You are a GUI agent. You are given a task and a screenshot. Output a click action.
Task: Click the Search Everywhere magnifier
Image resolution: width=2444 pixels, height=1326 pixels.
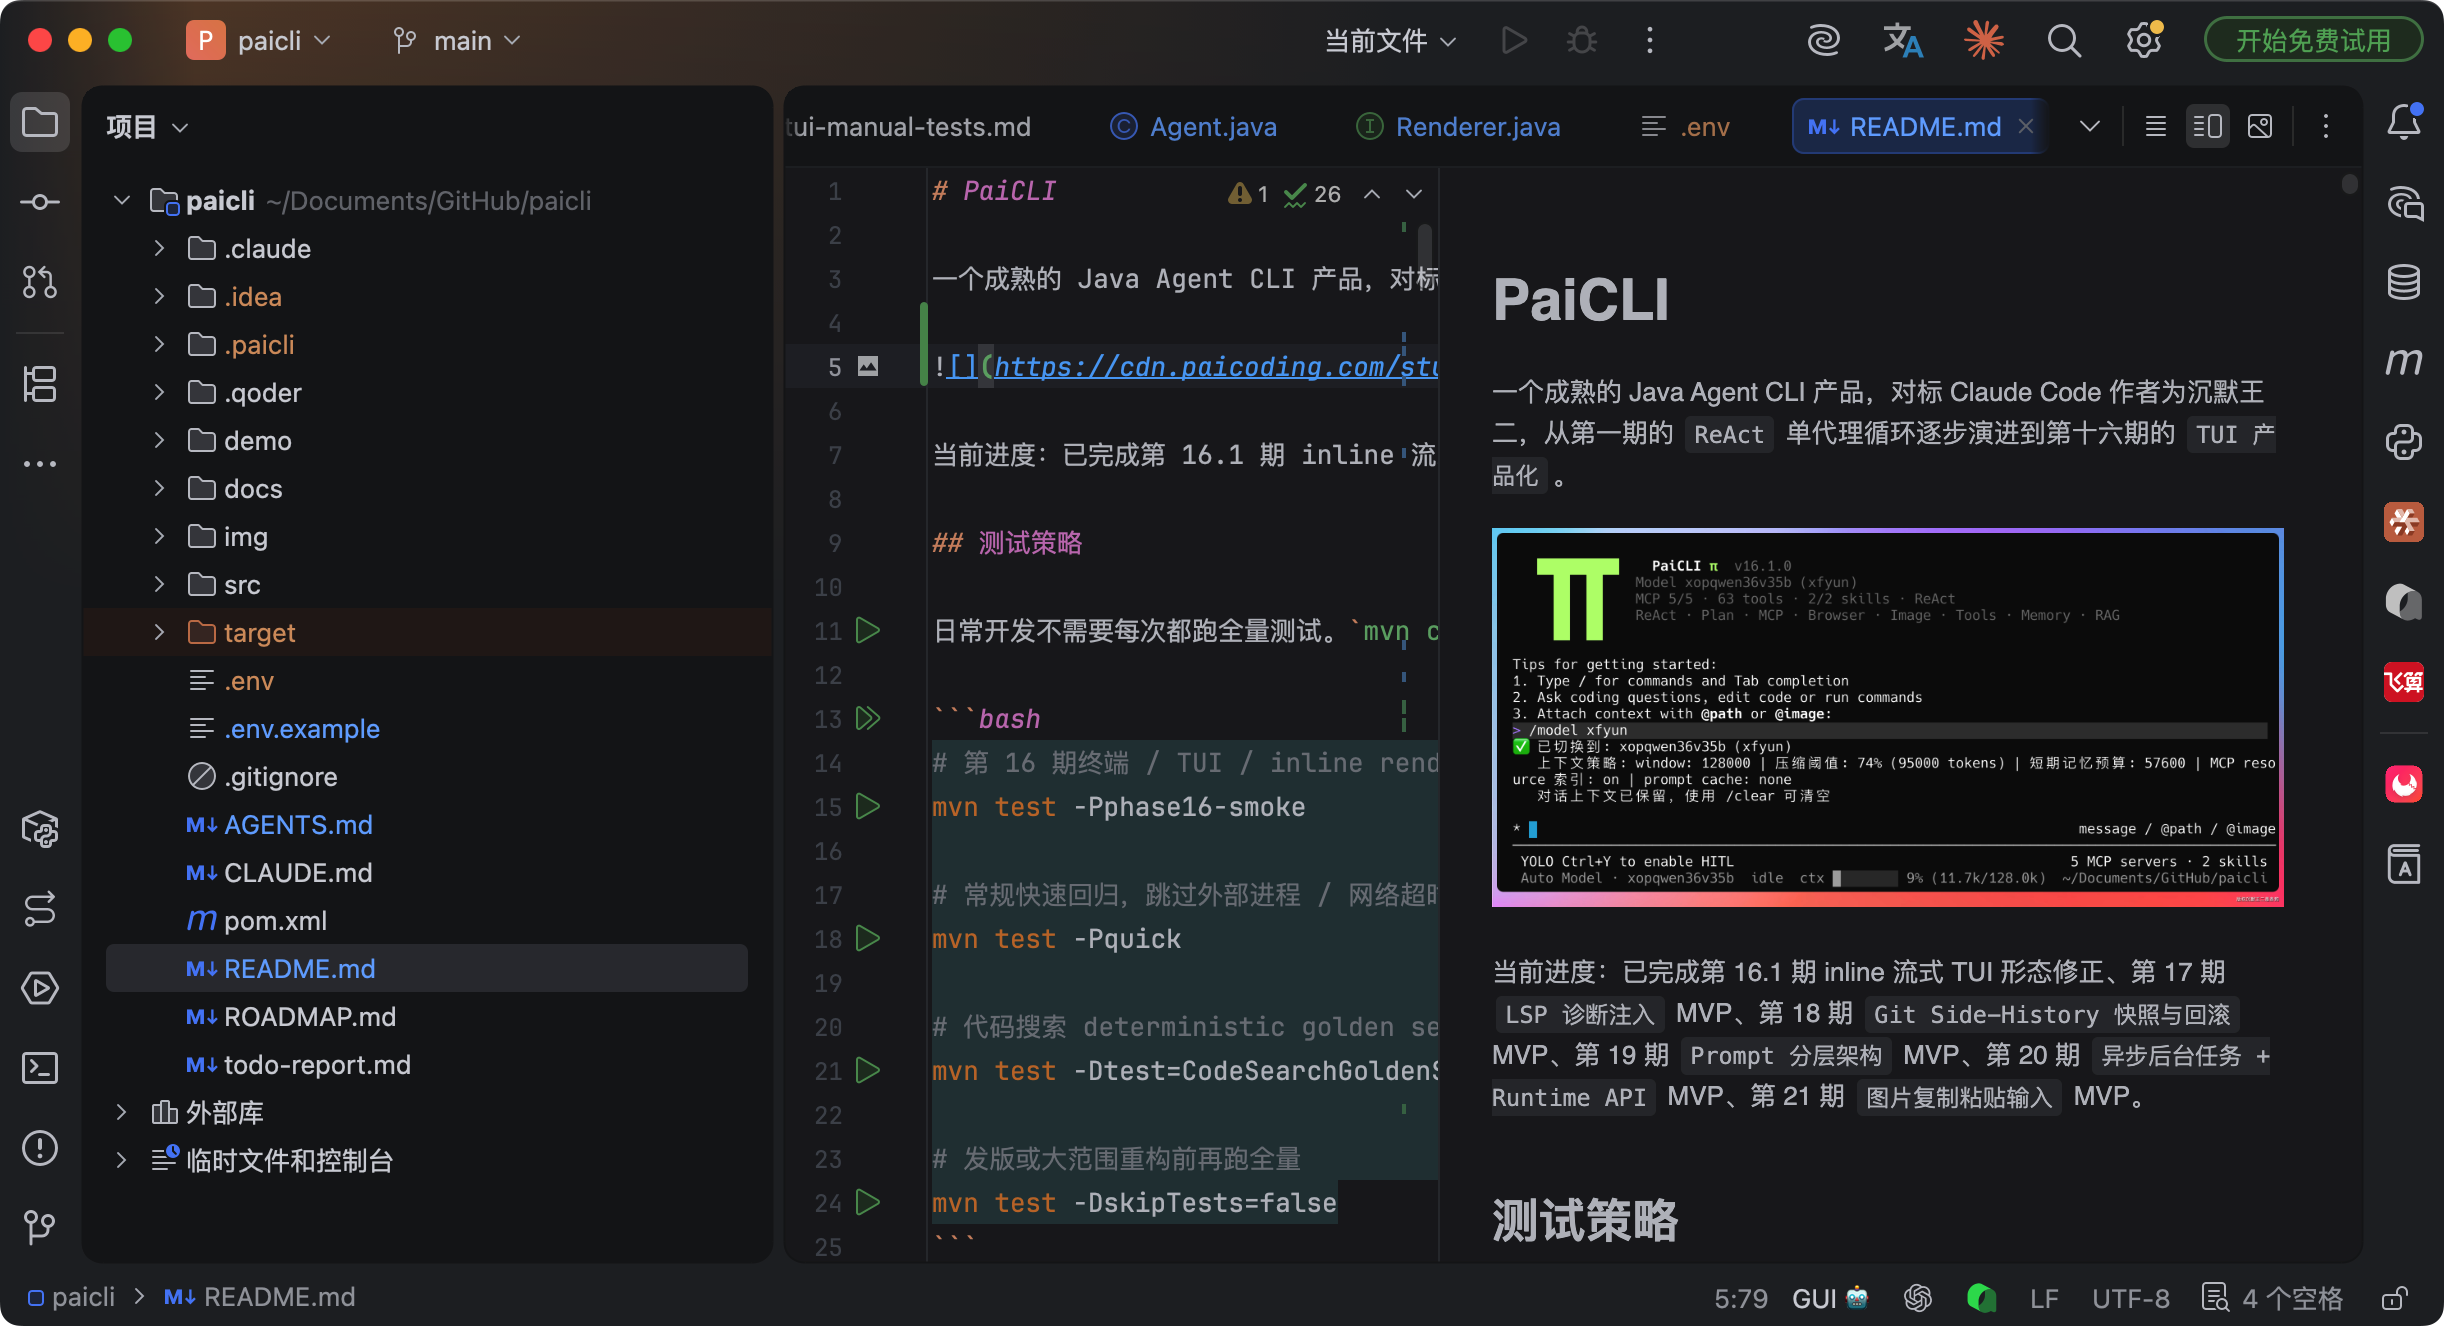[2064, 41]
